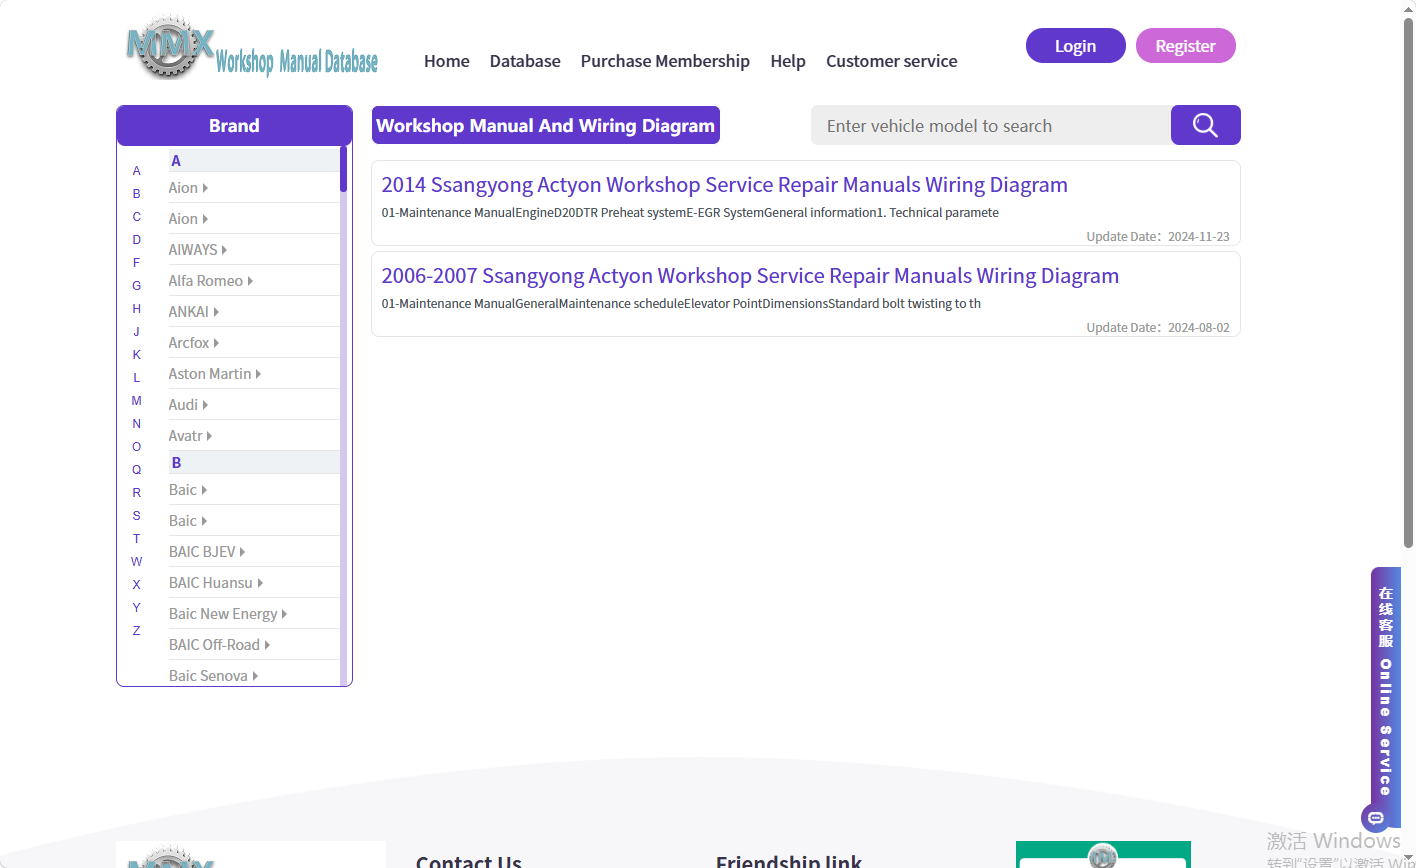
Task: Jump to letter R in alphabet index
Action: [137, 493]
